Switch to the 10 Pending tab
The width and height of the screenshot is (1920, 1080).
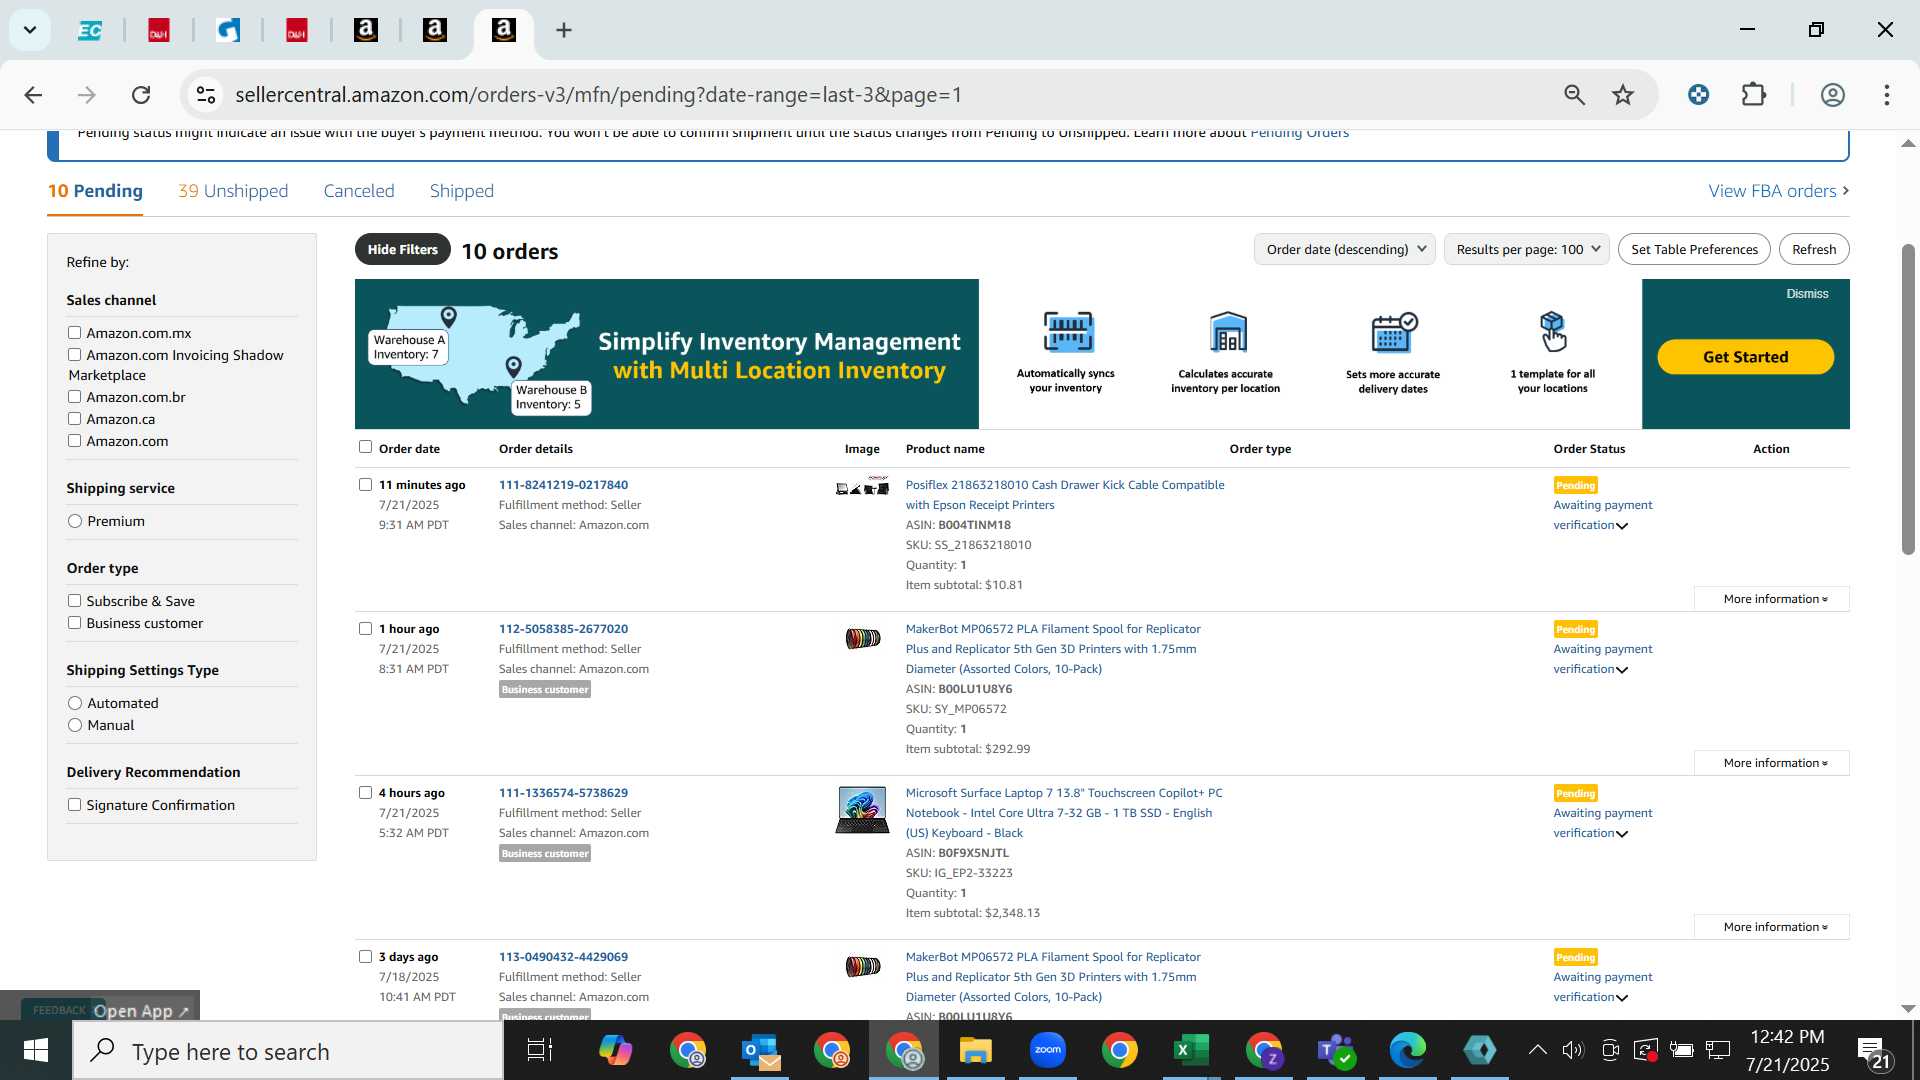point(95,191)
